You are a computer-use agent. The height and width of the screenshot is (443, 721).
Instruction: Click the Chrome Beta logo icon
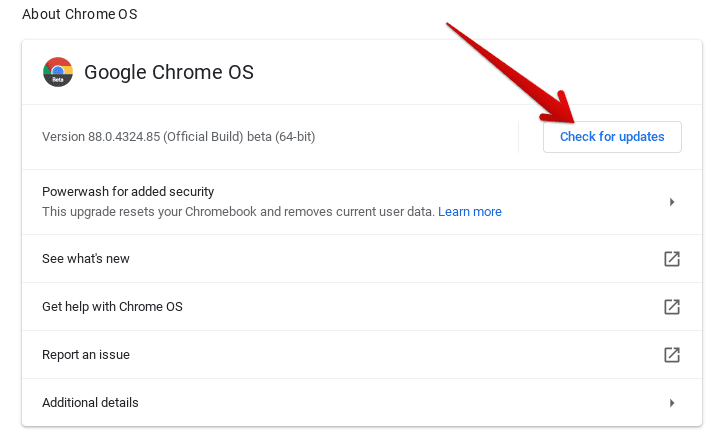(x=58, y=72)
